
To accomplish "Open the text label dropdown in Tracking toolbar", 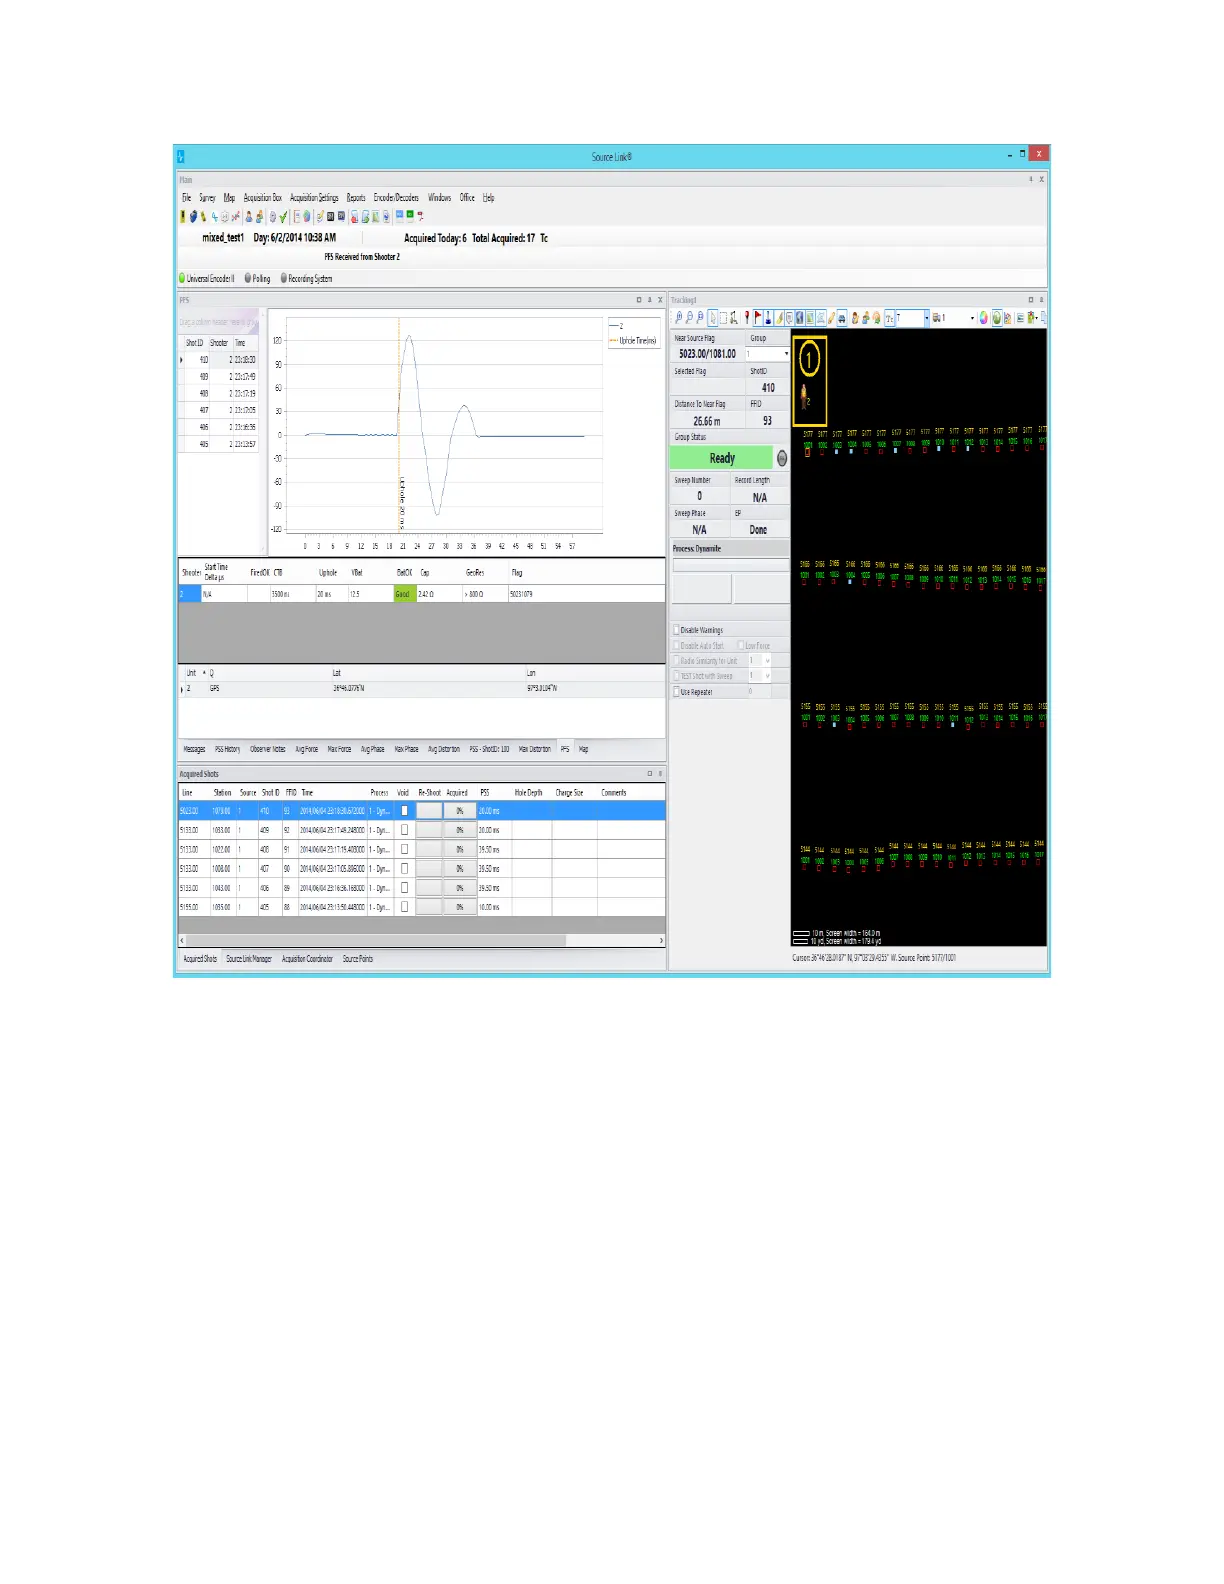I will [927, 318].
